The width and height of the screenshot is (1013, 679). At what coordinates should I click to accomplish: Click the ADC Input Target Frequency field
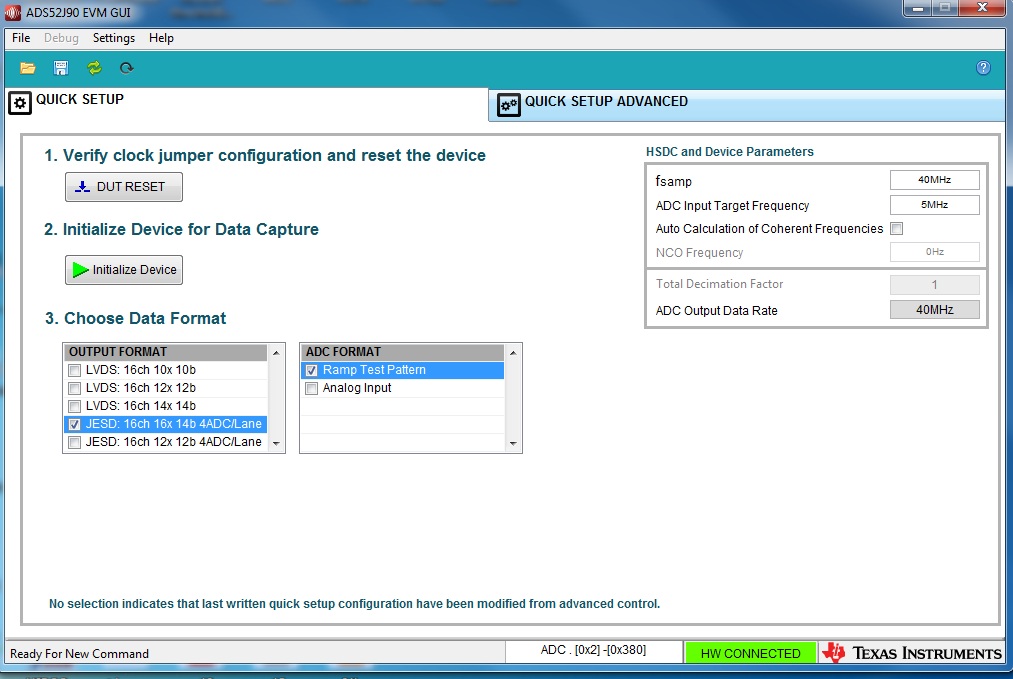click(x=934, y=205)
